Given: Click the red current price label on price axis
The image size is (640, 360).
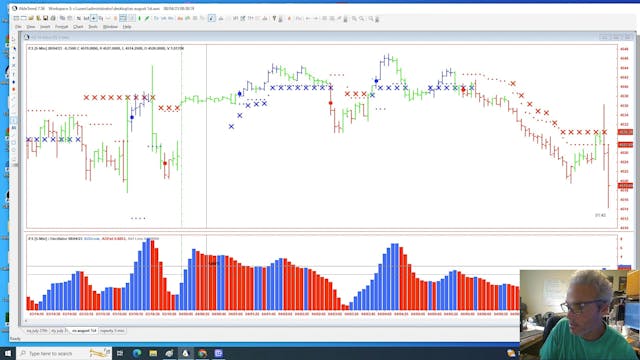Looking at the screenshot, I should (625, 185).
